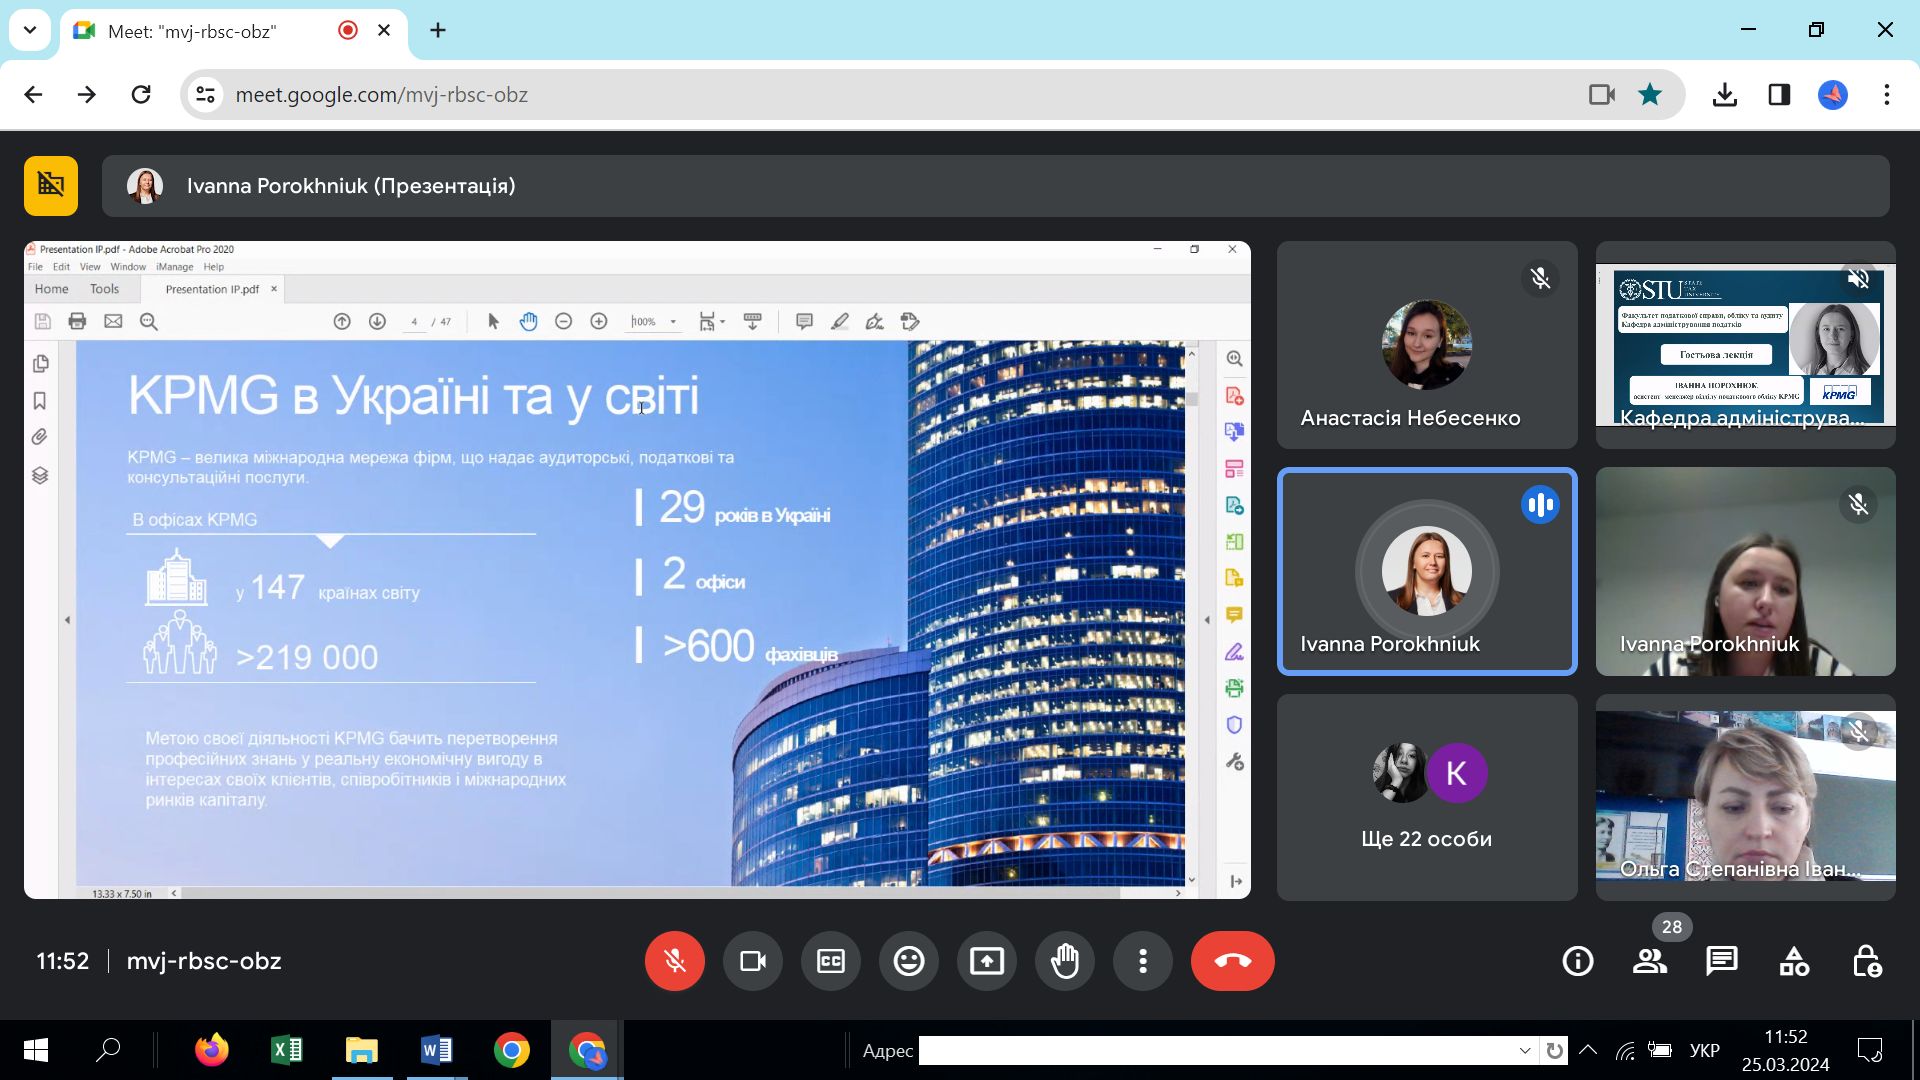Open chat with everyone

pos(1722,961)
